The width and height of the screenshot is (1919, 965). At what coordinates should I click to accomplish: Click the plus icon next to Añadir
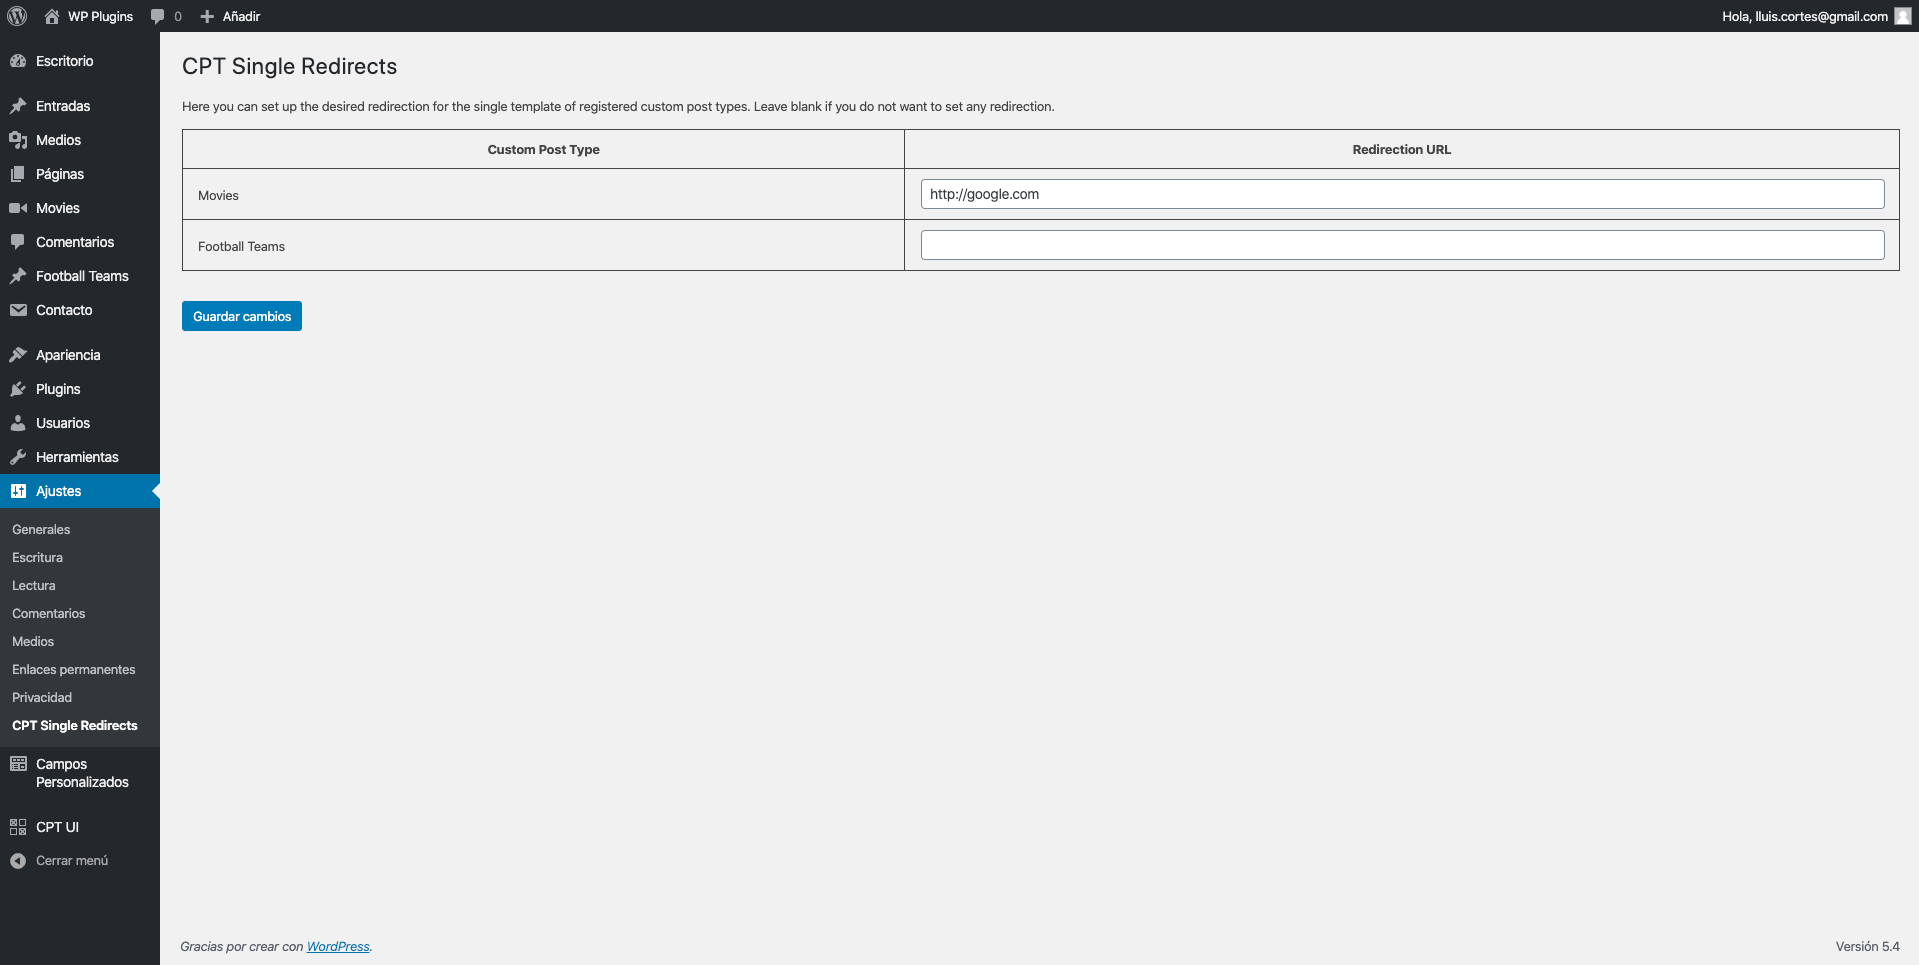pyautogui.click(x=207, y=16)
